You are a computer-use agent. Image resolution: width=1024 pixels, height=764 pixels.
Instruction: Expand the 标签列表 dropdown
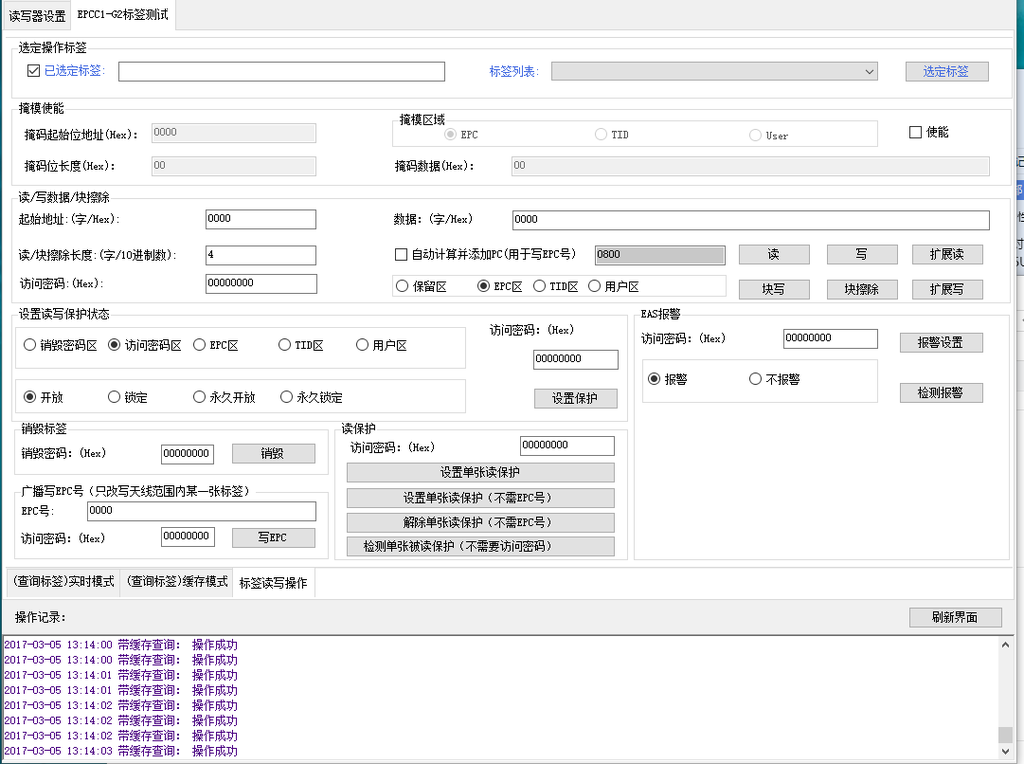coord(714,71)
